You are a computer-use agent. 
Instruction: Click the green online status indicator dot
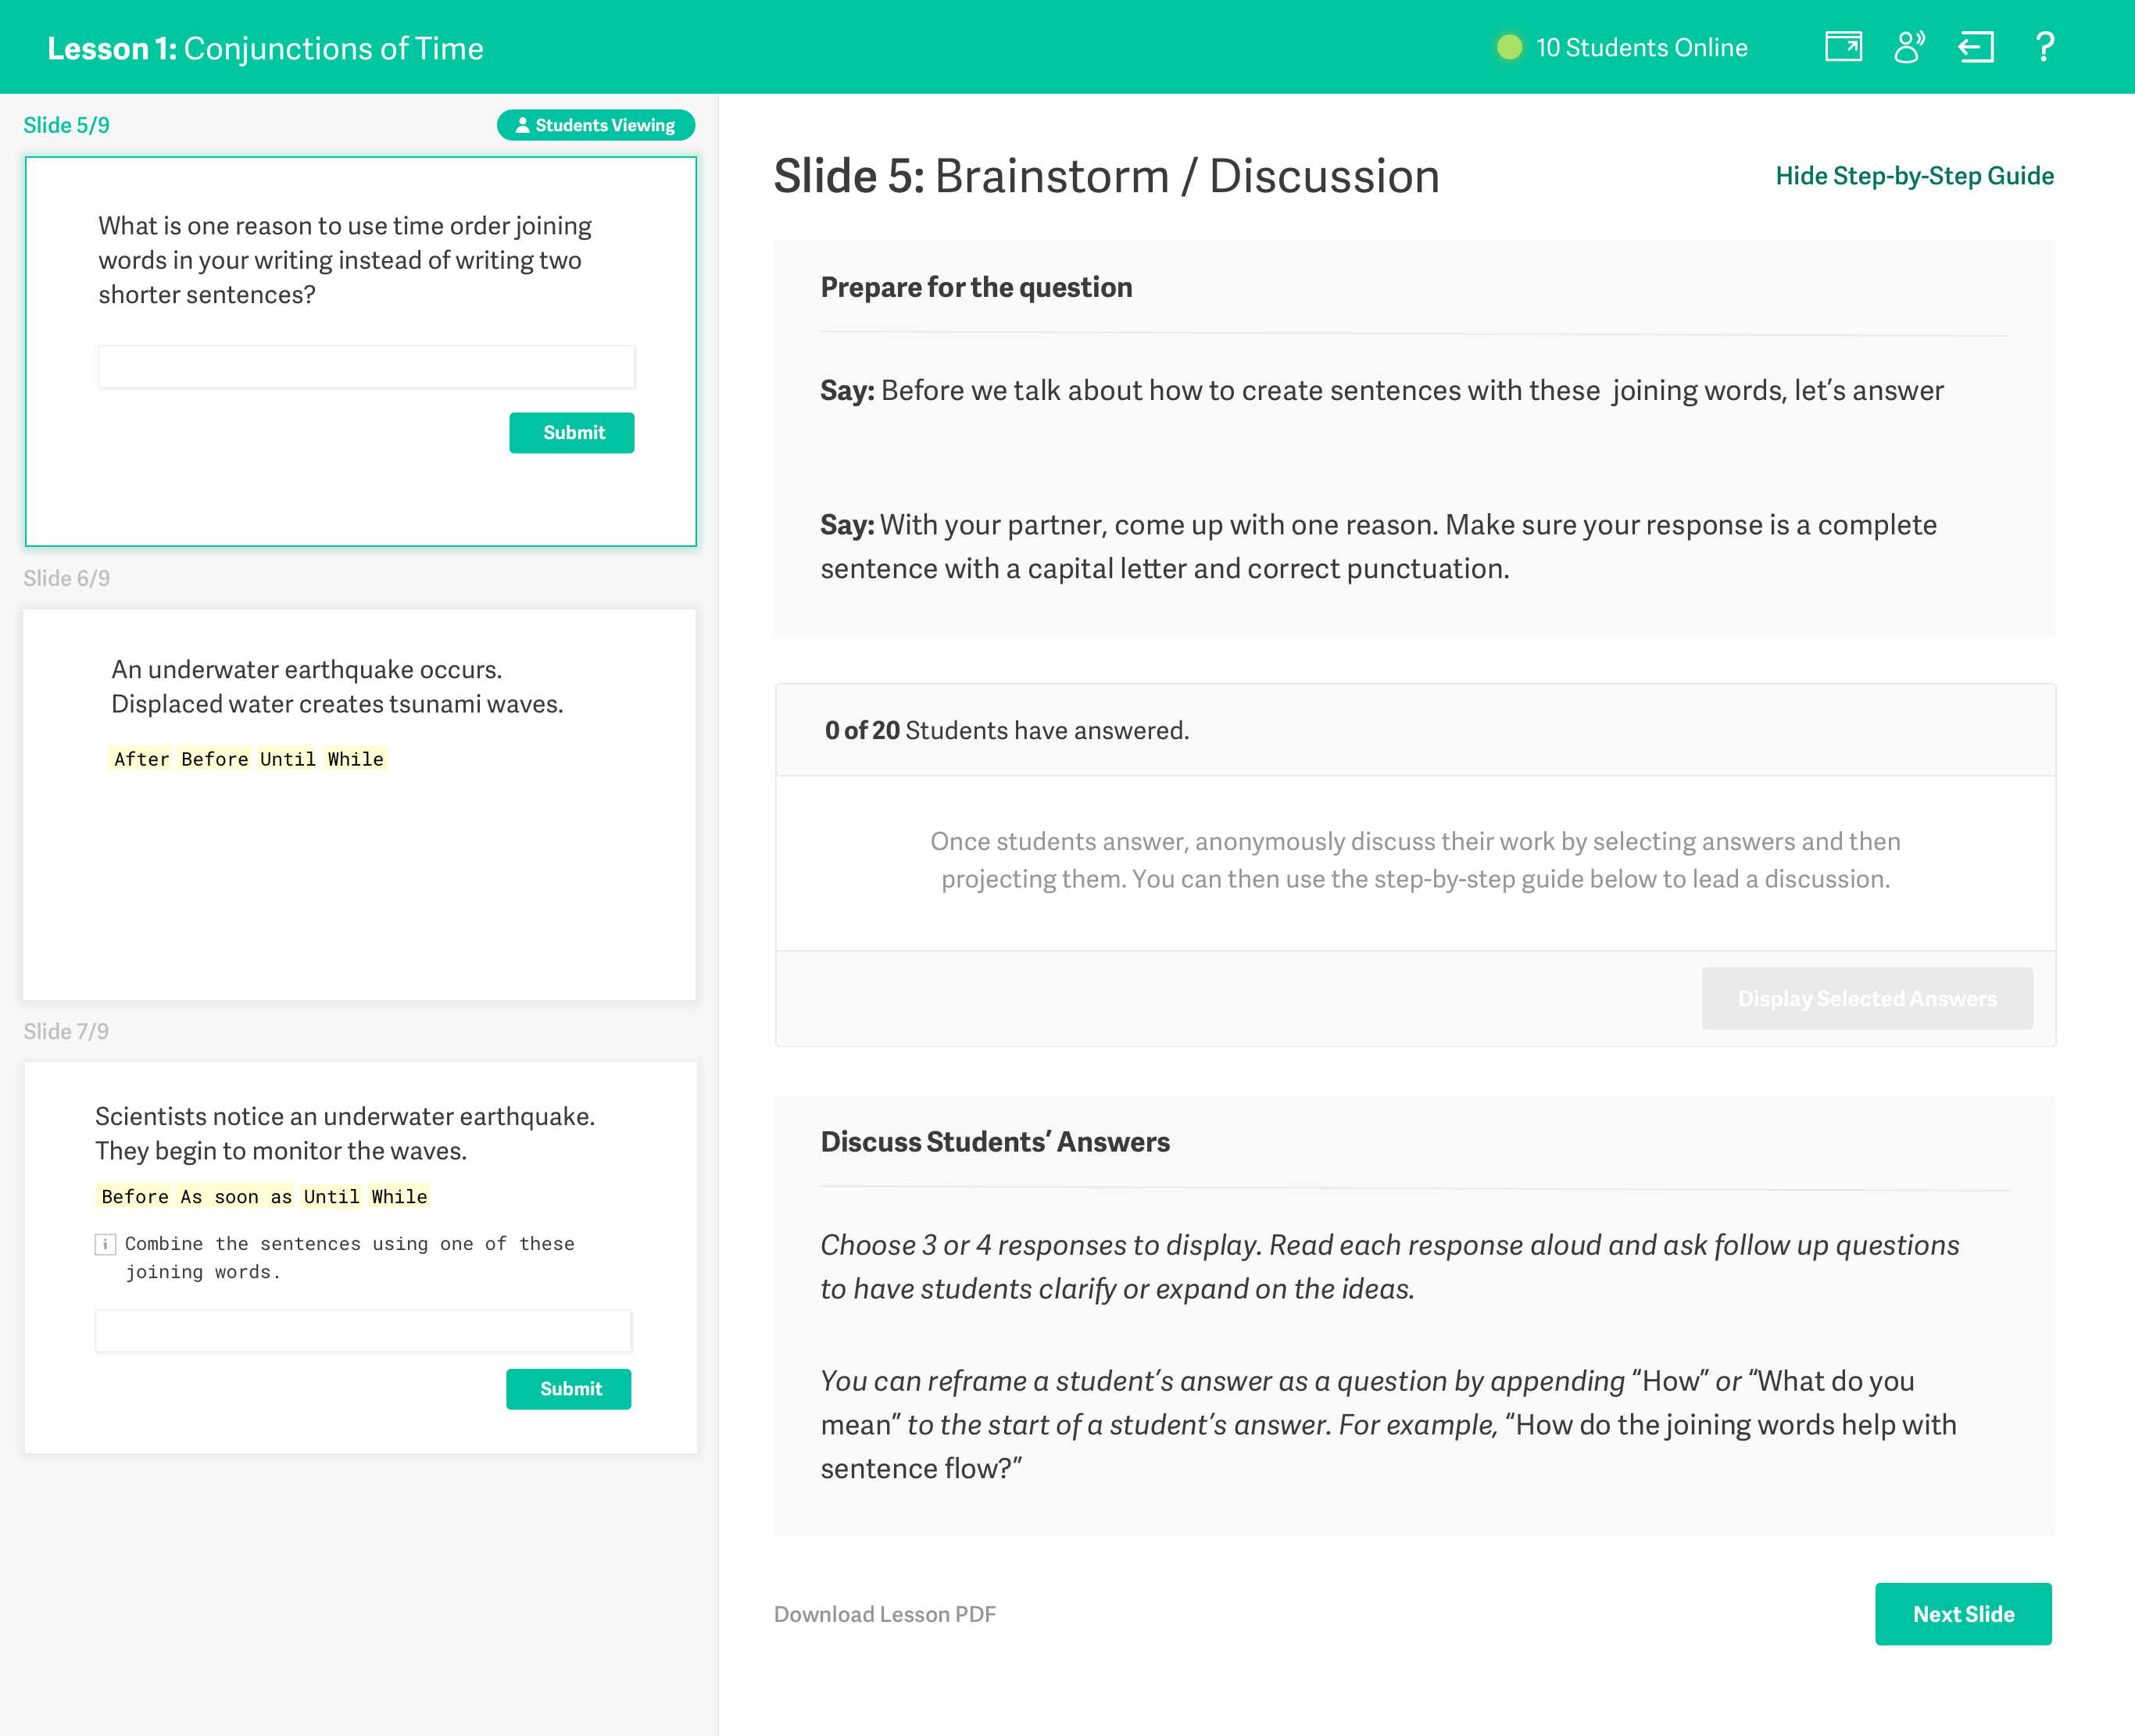coord(1510,47)
